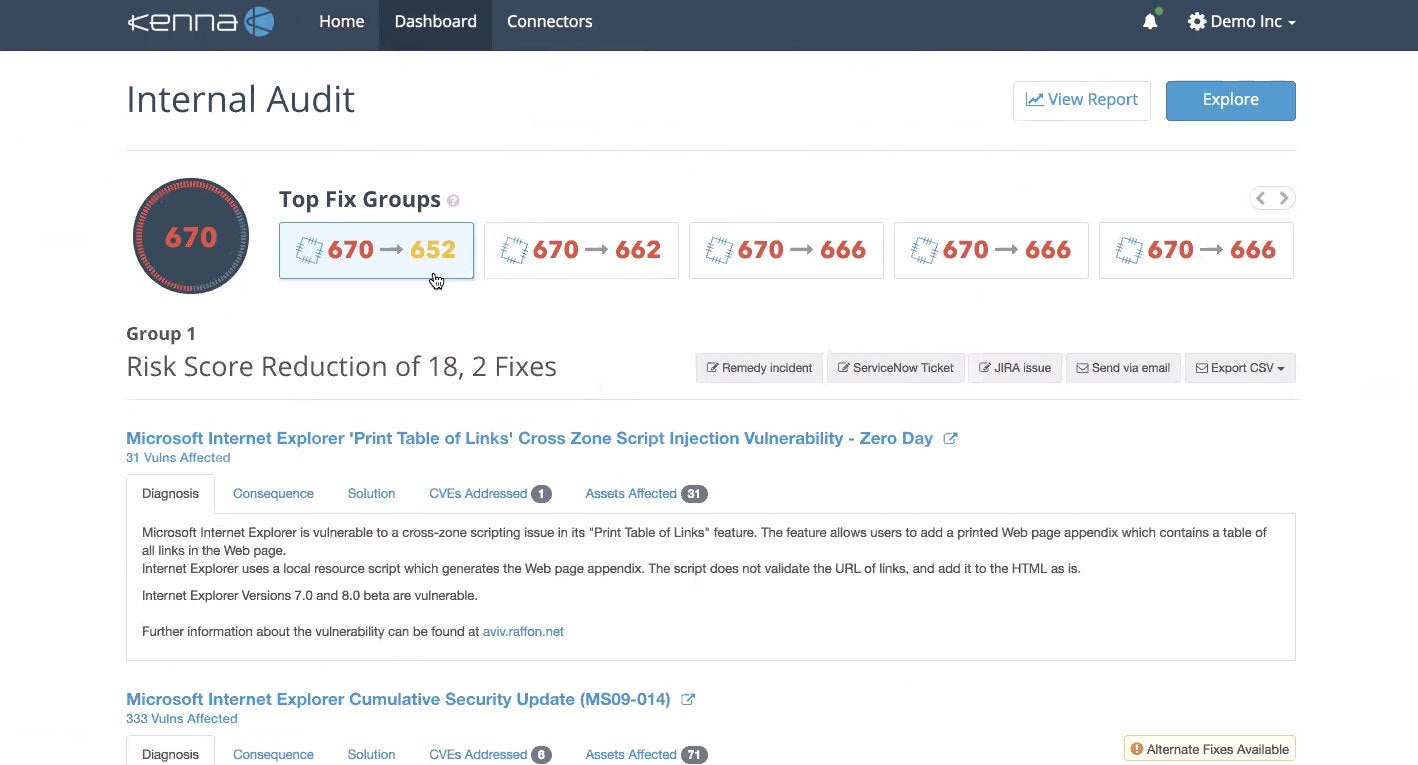Click the settings gear icon

[x=1196, y=21]
